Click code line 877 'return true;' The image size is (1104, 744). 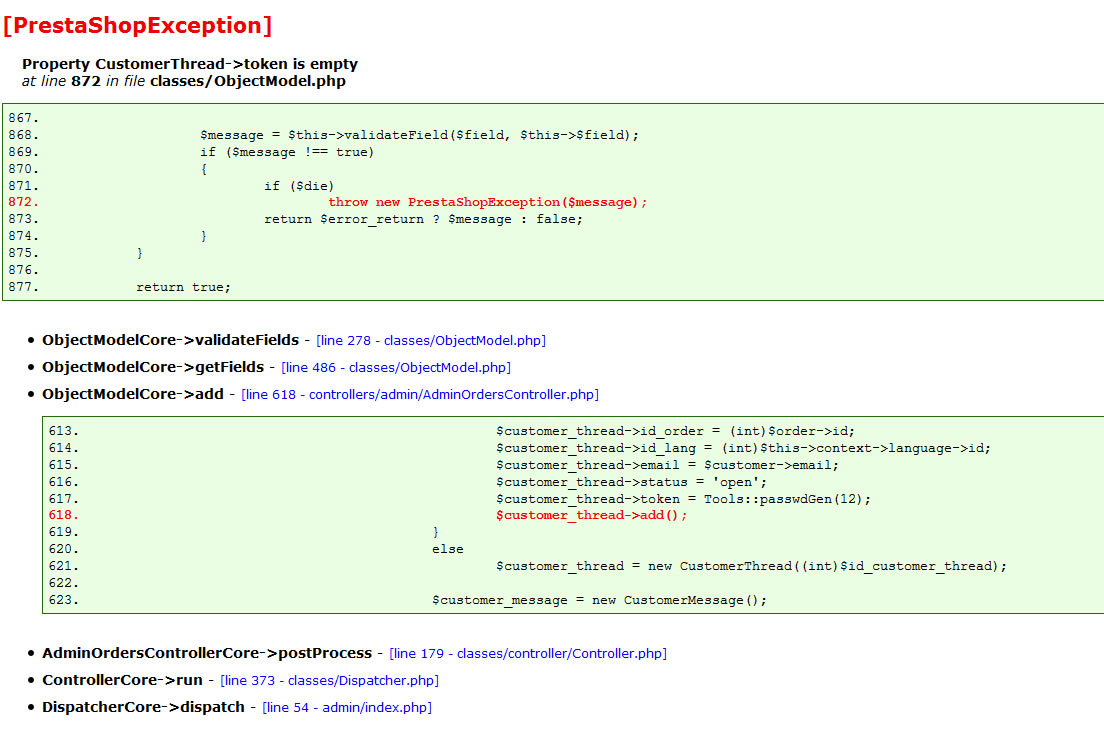tap(184, 287)
